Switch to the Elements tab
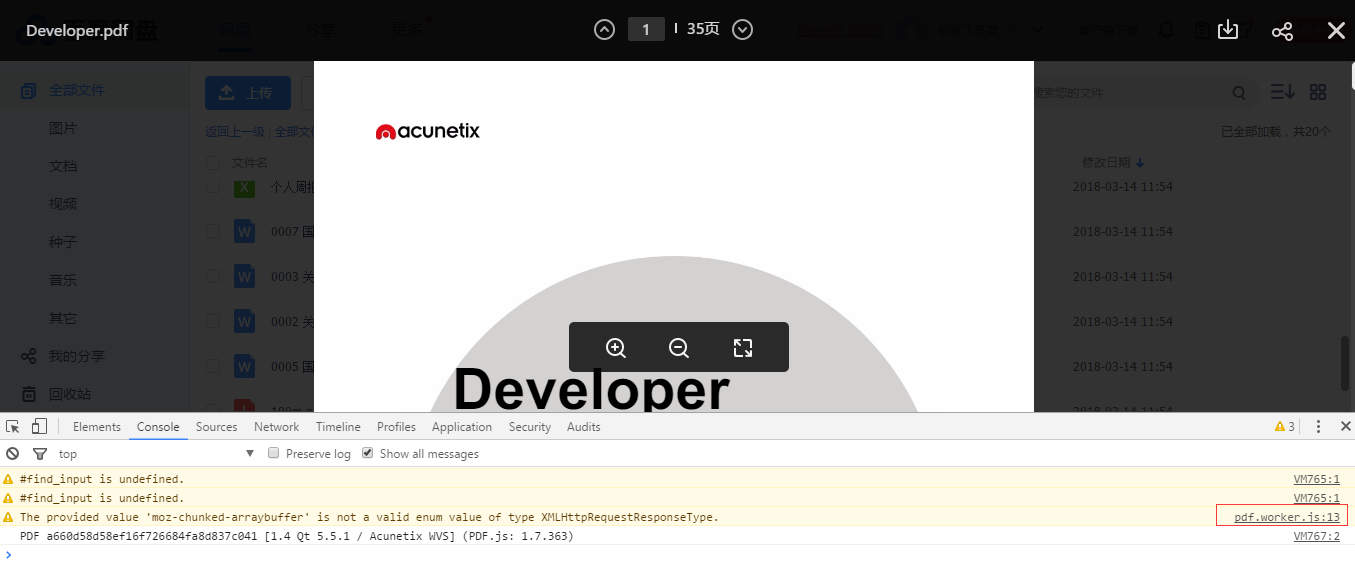This screenshot has width=1355, height=562. [97, 427]
